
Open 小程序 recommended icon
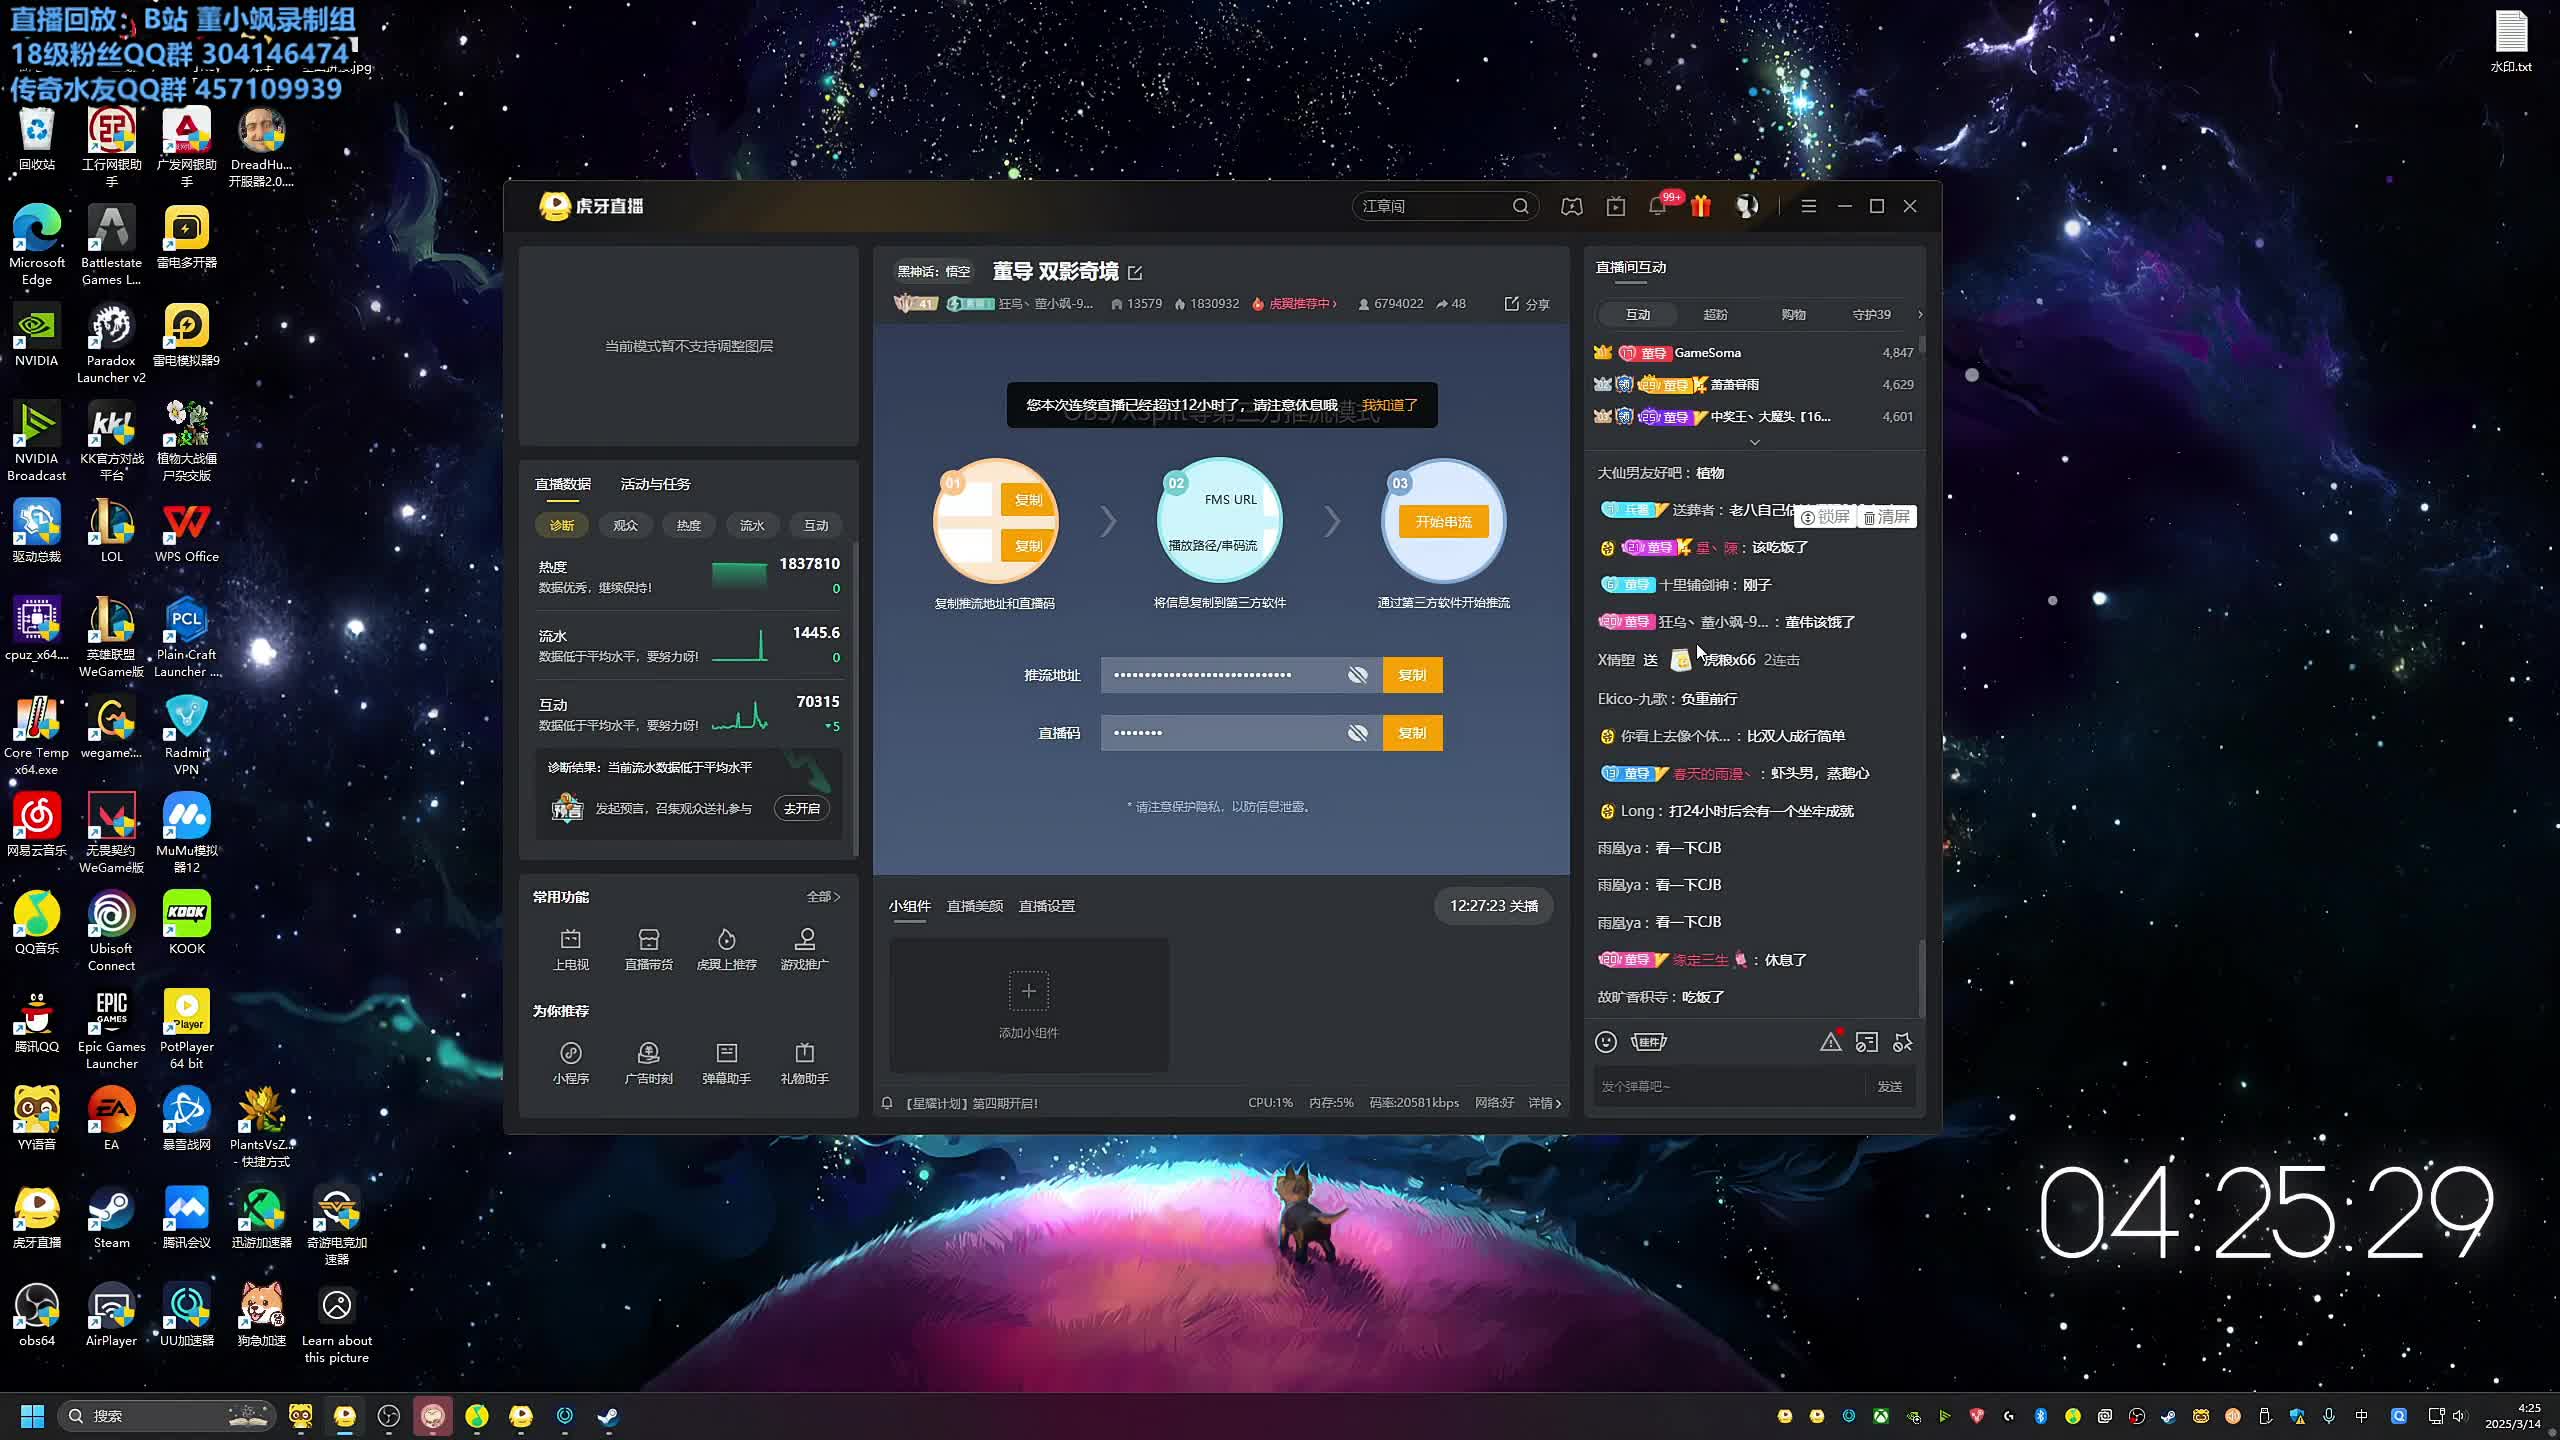pos(571,1063)
